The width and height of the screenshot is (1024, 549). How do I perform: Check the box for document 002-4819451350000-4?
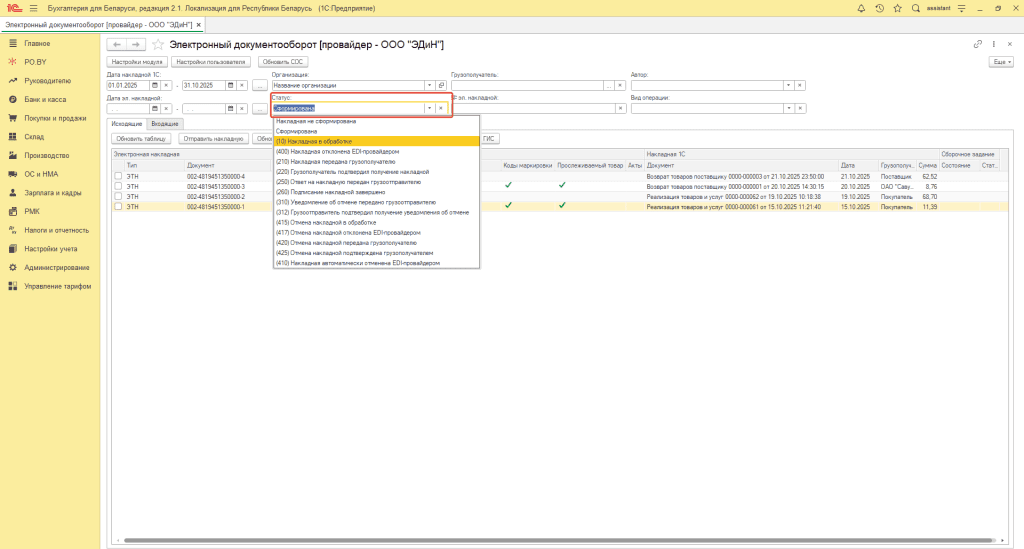(118, 176)
